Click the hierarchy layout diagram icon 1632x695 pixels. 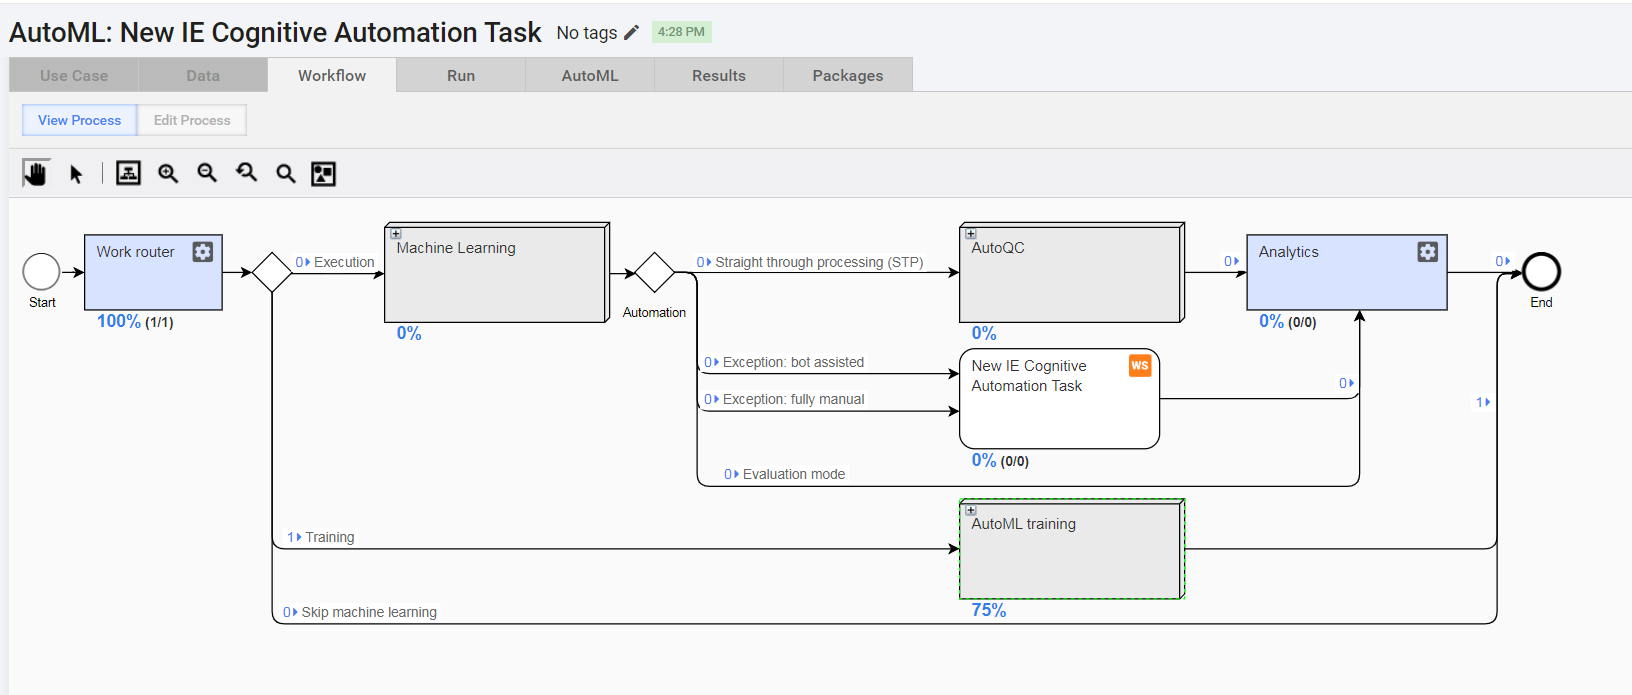point(128,173)
